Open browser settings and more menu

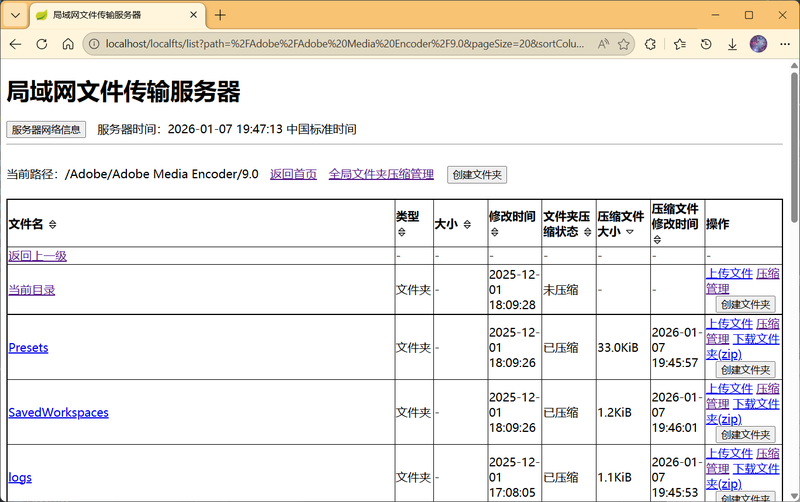[x=785, y=44]
